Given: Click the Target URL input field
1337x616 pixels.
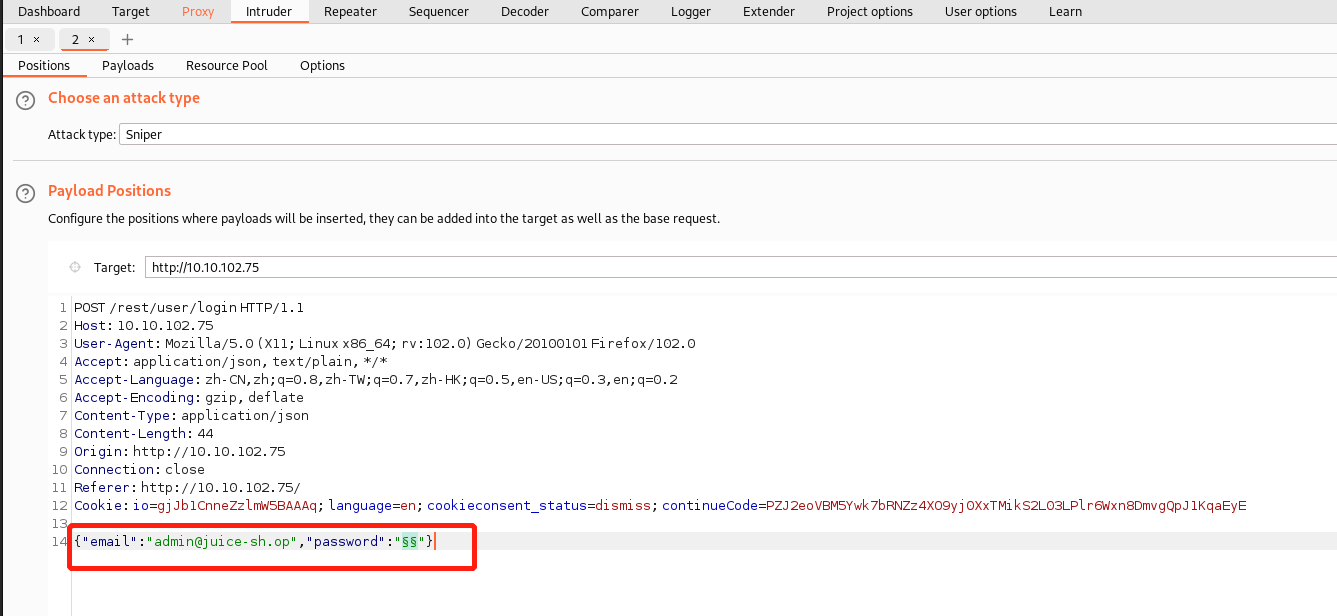Looking at the screenshot, I should coord(740,268).
